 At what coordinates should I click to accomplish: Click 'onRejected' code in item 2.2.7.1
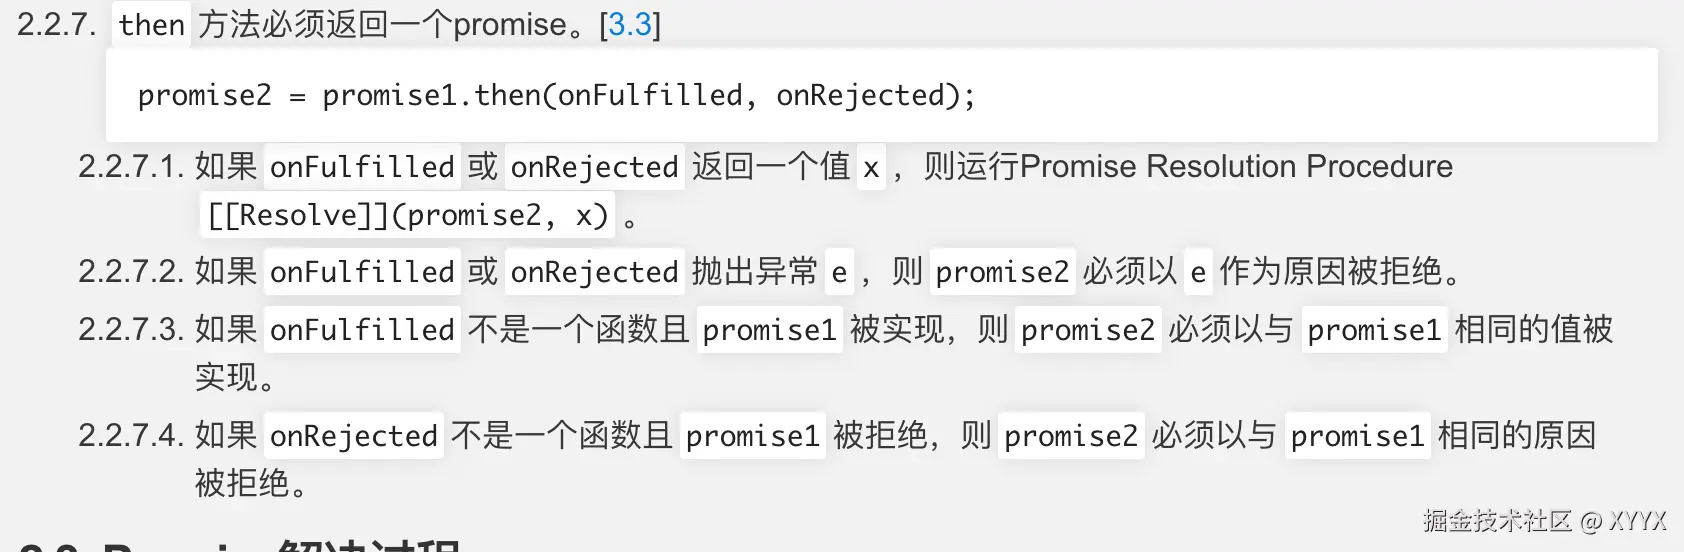(x=595, y=167)
